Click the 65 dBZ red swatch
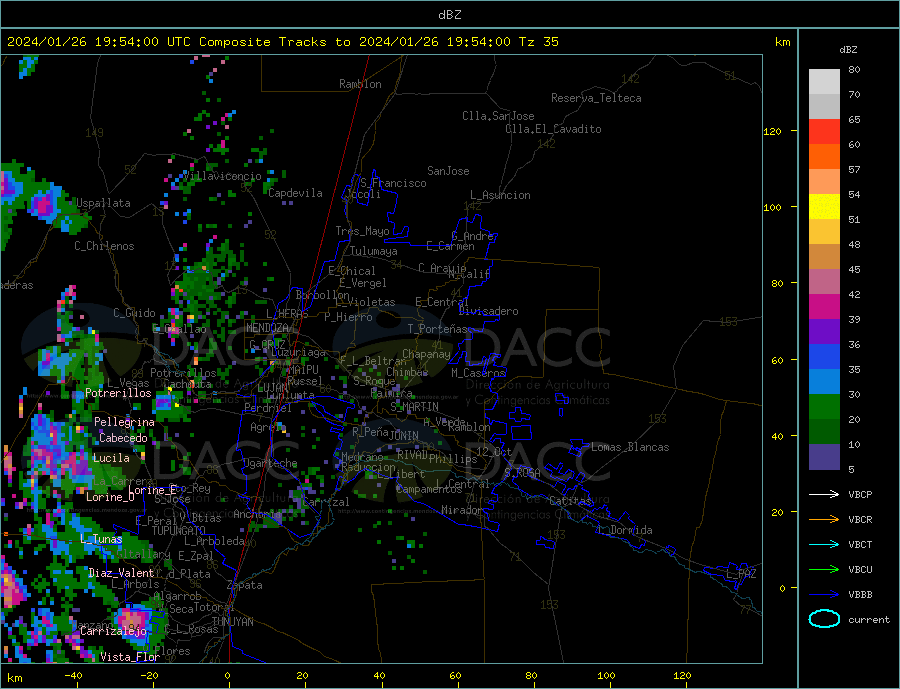This screenshot has width=900, height=689. coord(824,131)
